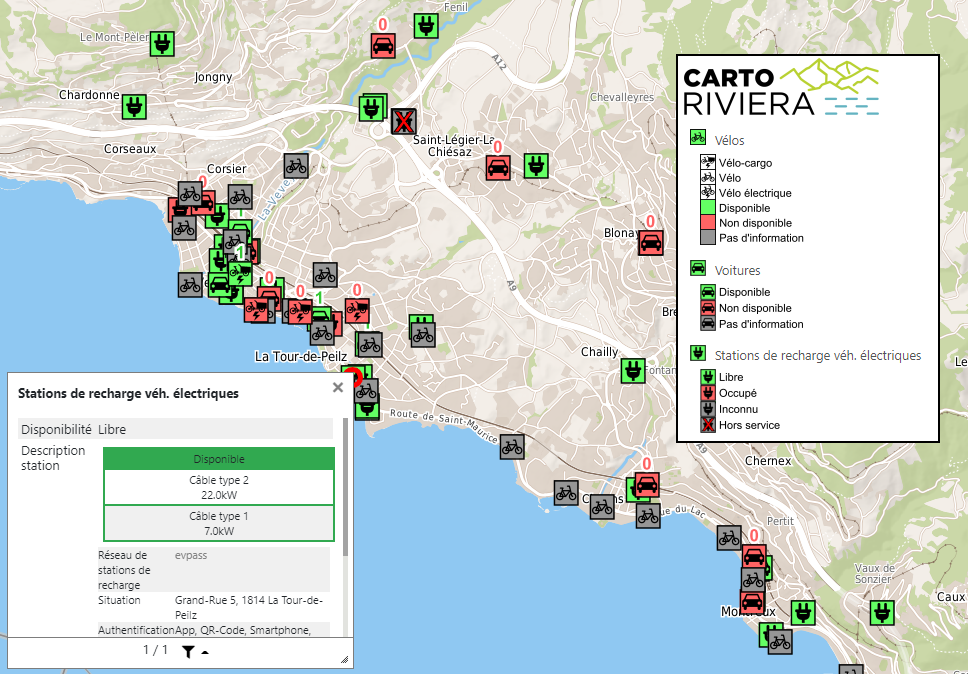This screenshot has width=968, height=674.
Task: Open the charging station marker near Caux
Action: click(x=881, y=612)
